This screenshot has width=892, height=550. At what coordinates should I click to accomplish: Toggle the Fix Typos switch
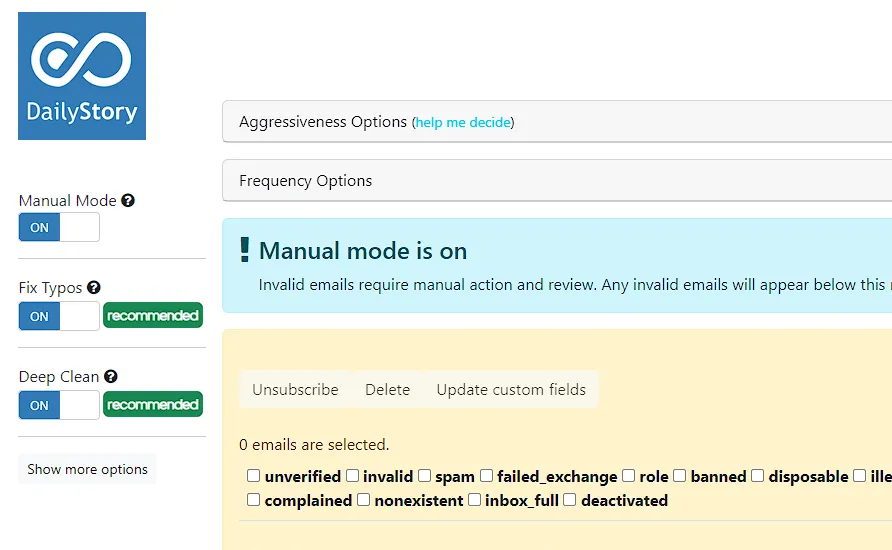[x=59, y=316]
